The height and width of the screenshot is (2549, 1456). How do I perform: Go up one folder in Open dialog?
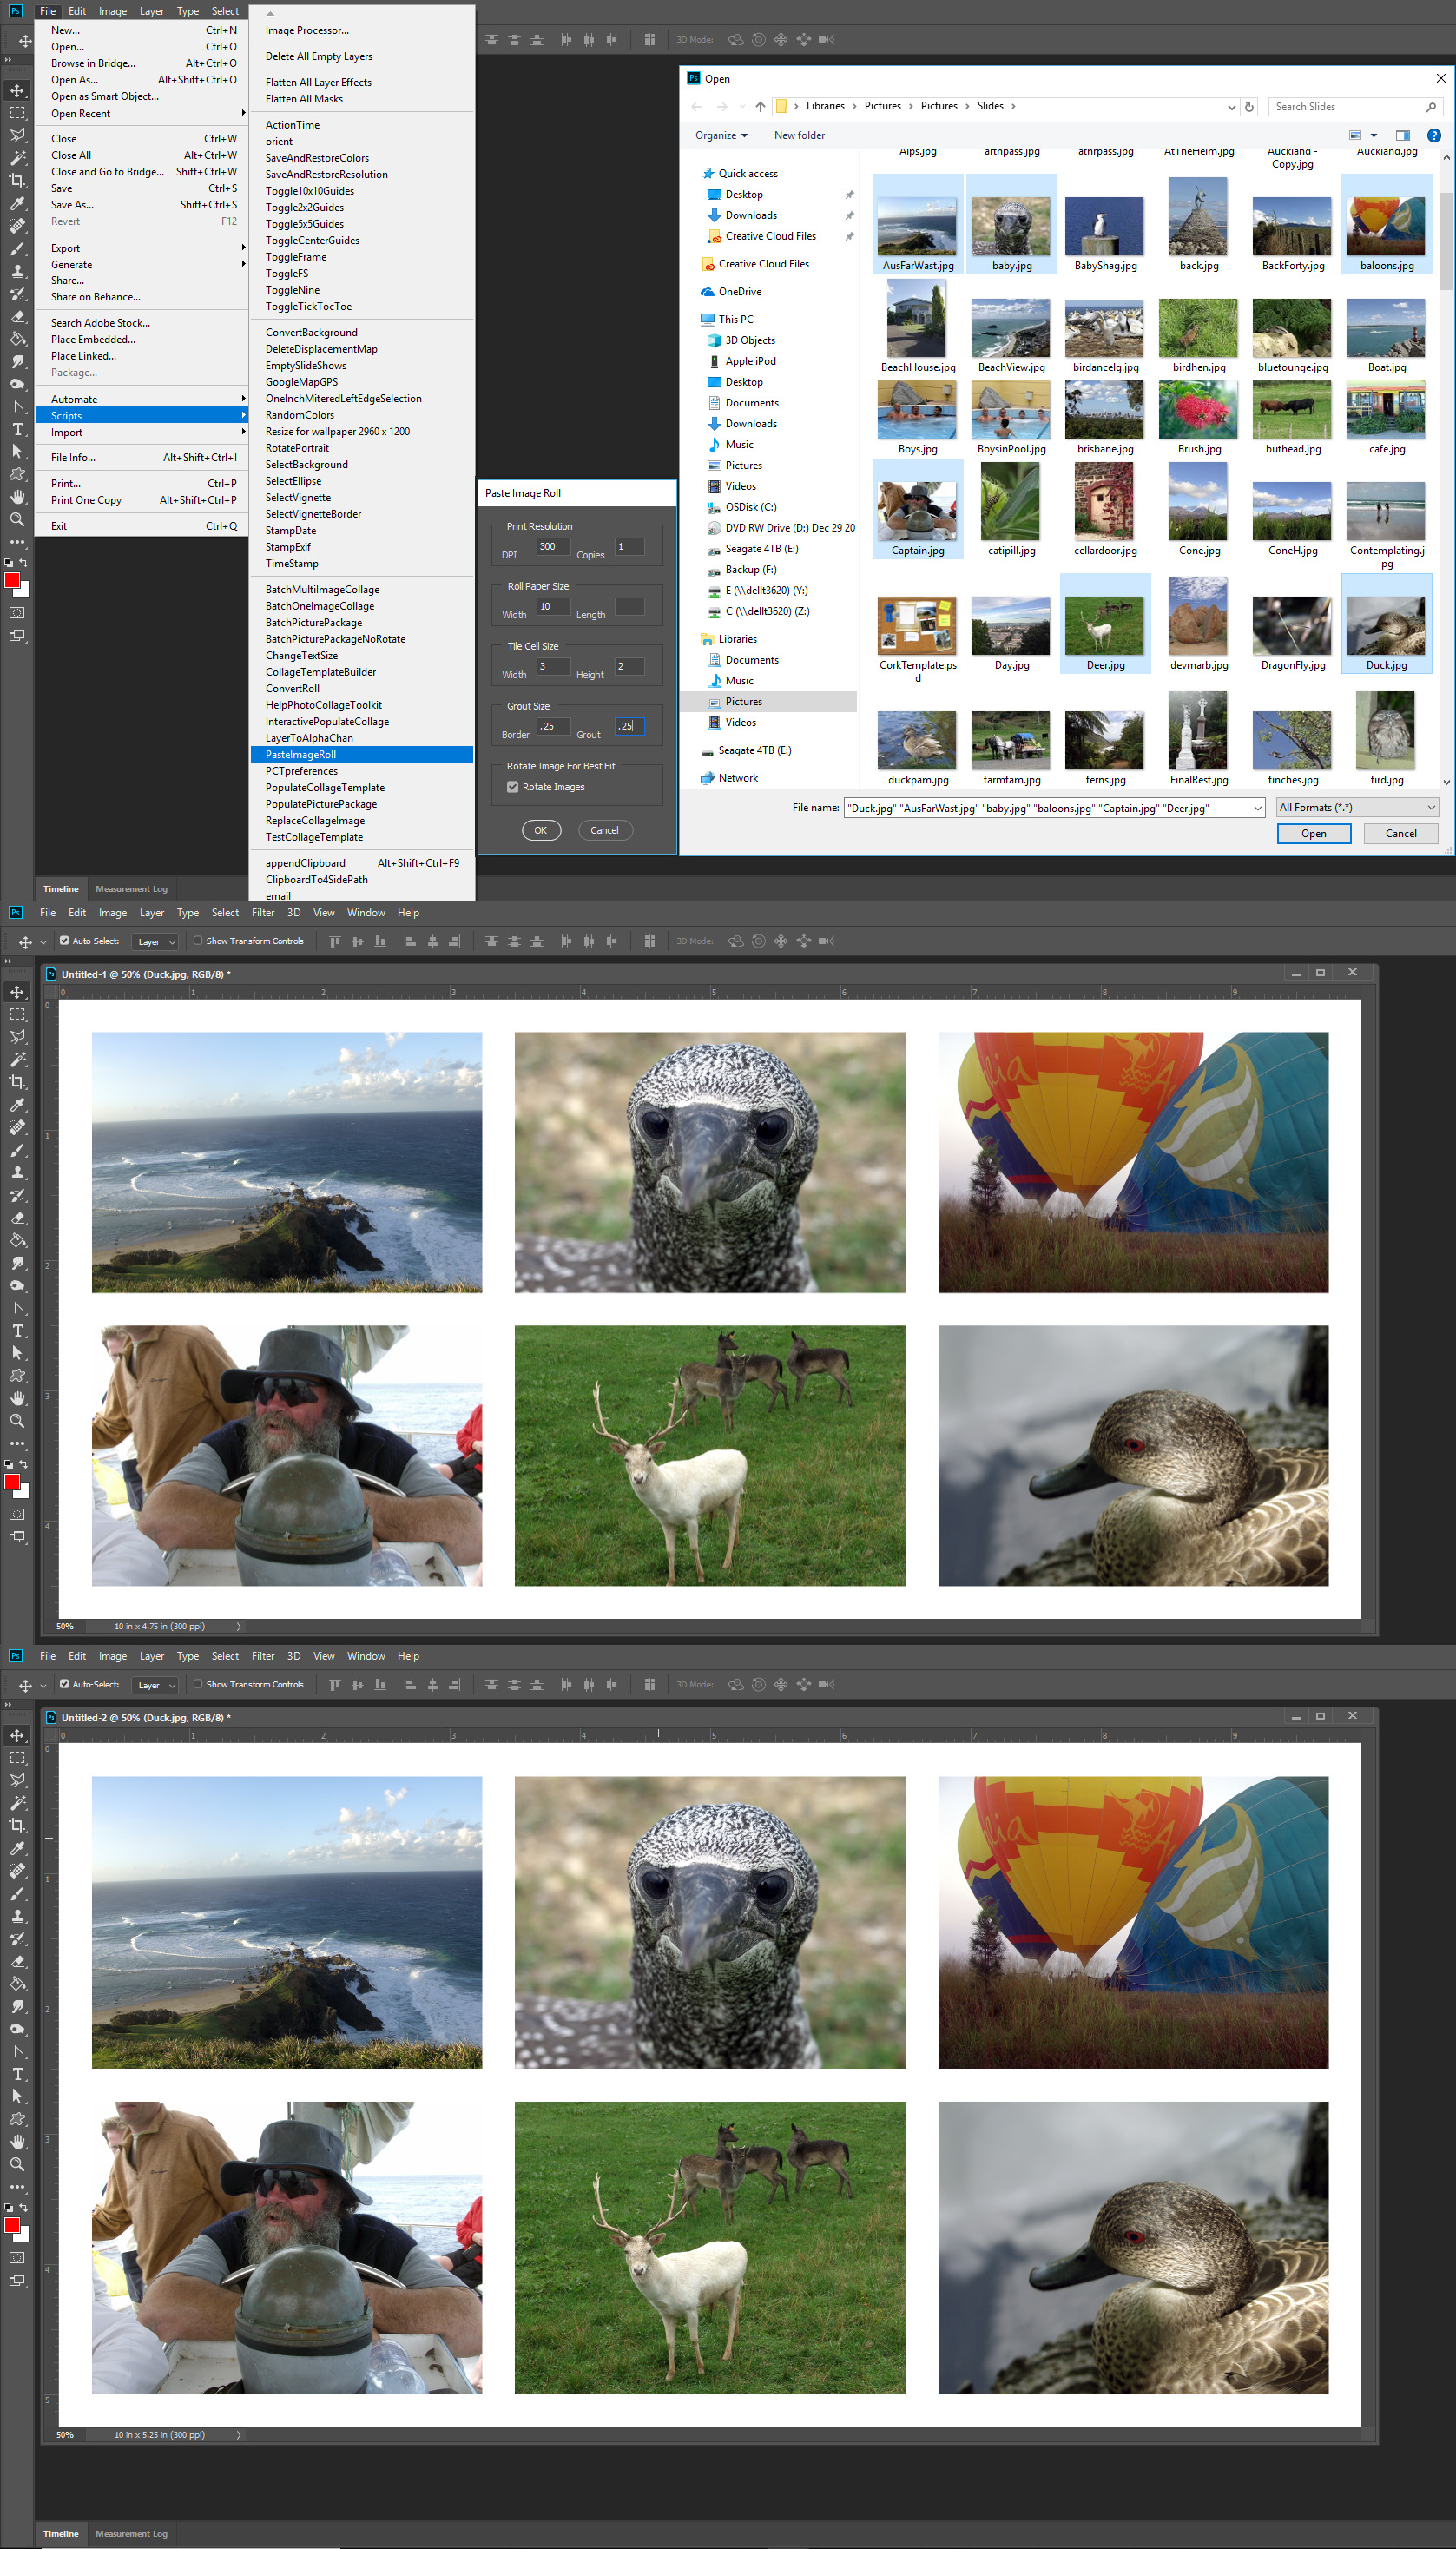pyautogui.click(x=760, y=107)
